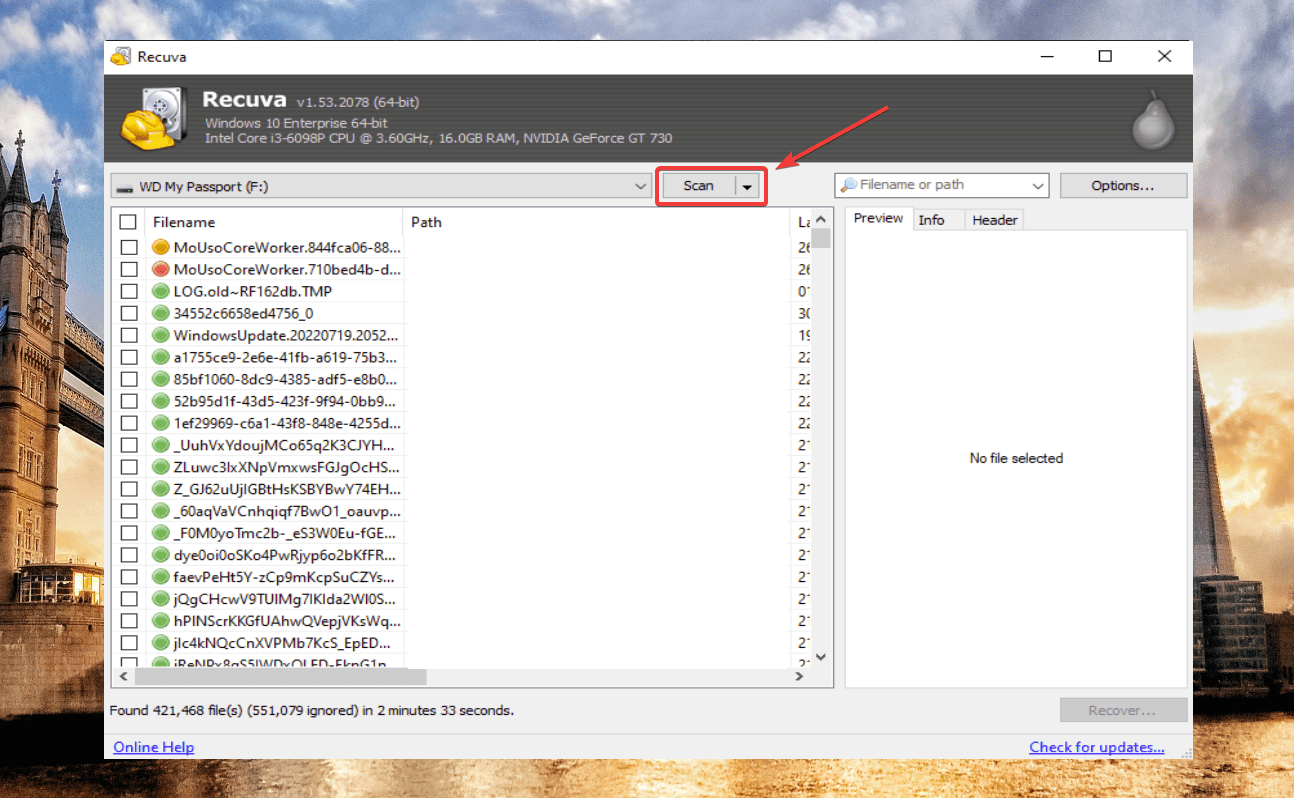This screenshot has height=798, width=1294.
Task: Enable the checkbox for 85bf1060-8dc9 file
Action: (128, 379)
